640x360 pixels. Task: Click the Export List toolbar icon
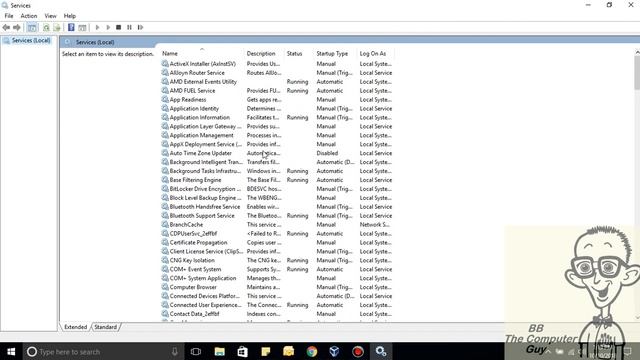(x=57, y=27)
